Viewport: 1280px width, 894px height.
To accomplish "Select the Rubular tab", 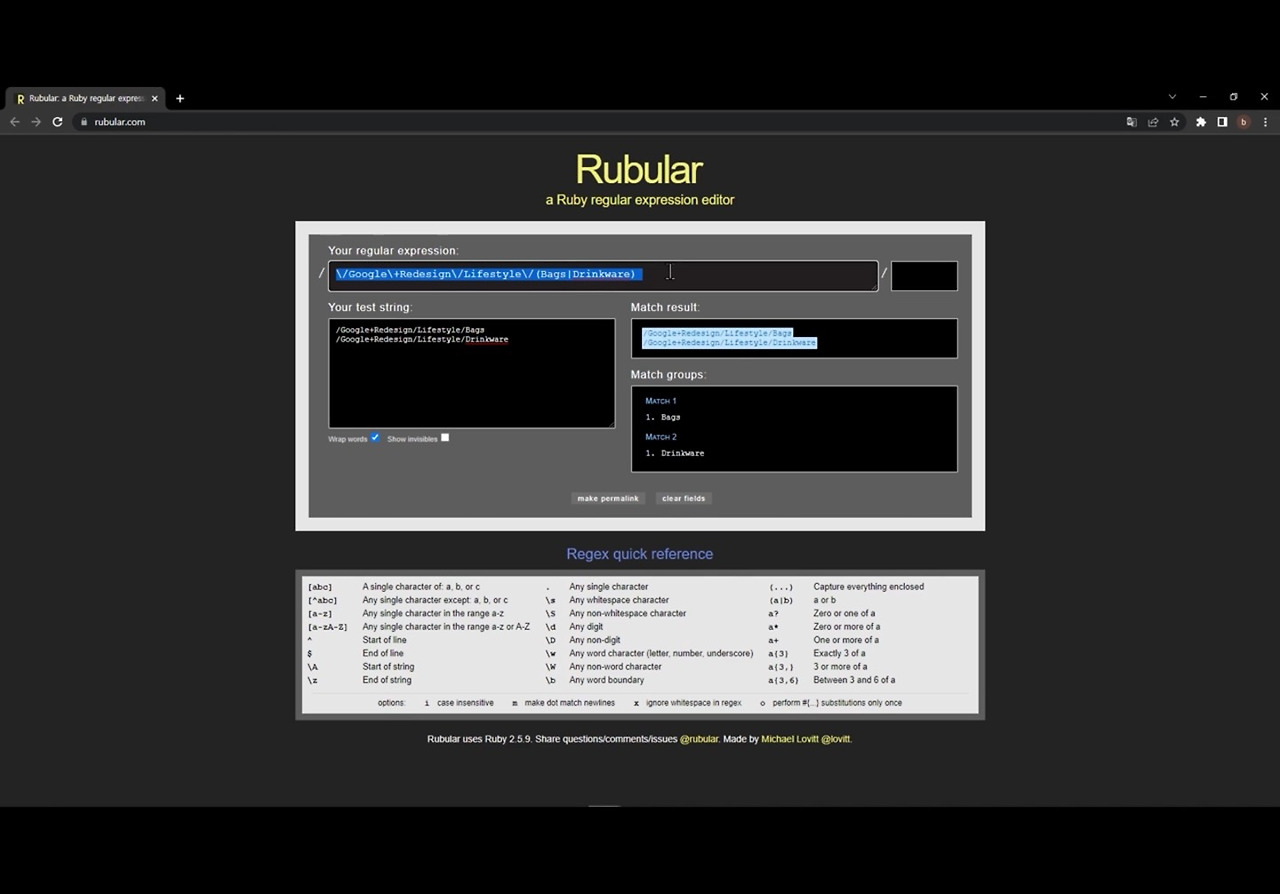I will tap(87, 98).
